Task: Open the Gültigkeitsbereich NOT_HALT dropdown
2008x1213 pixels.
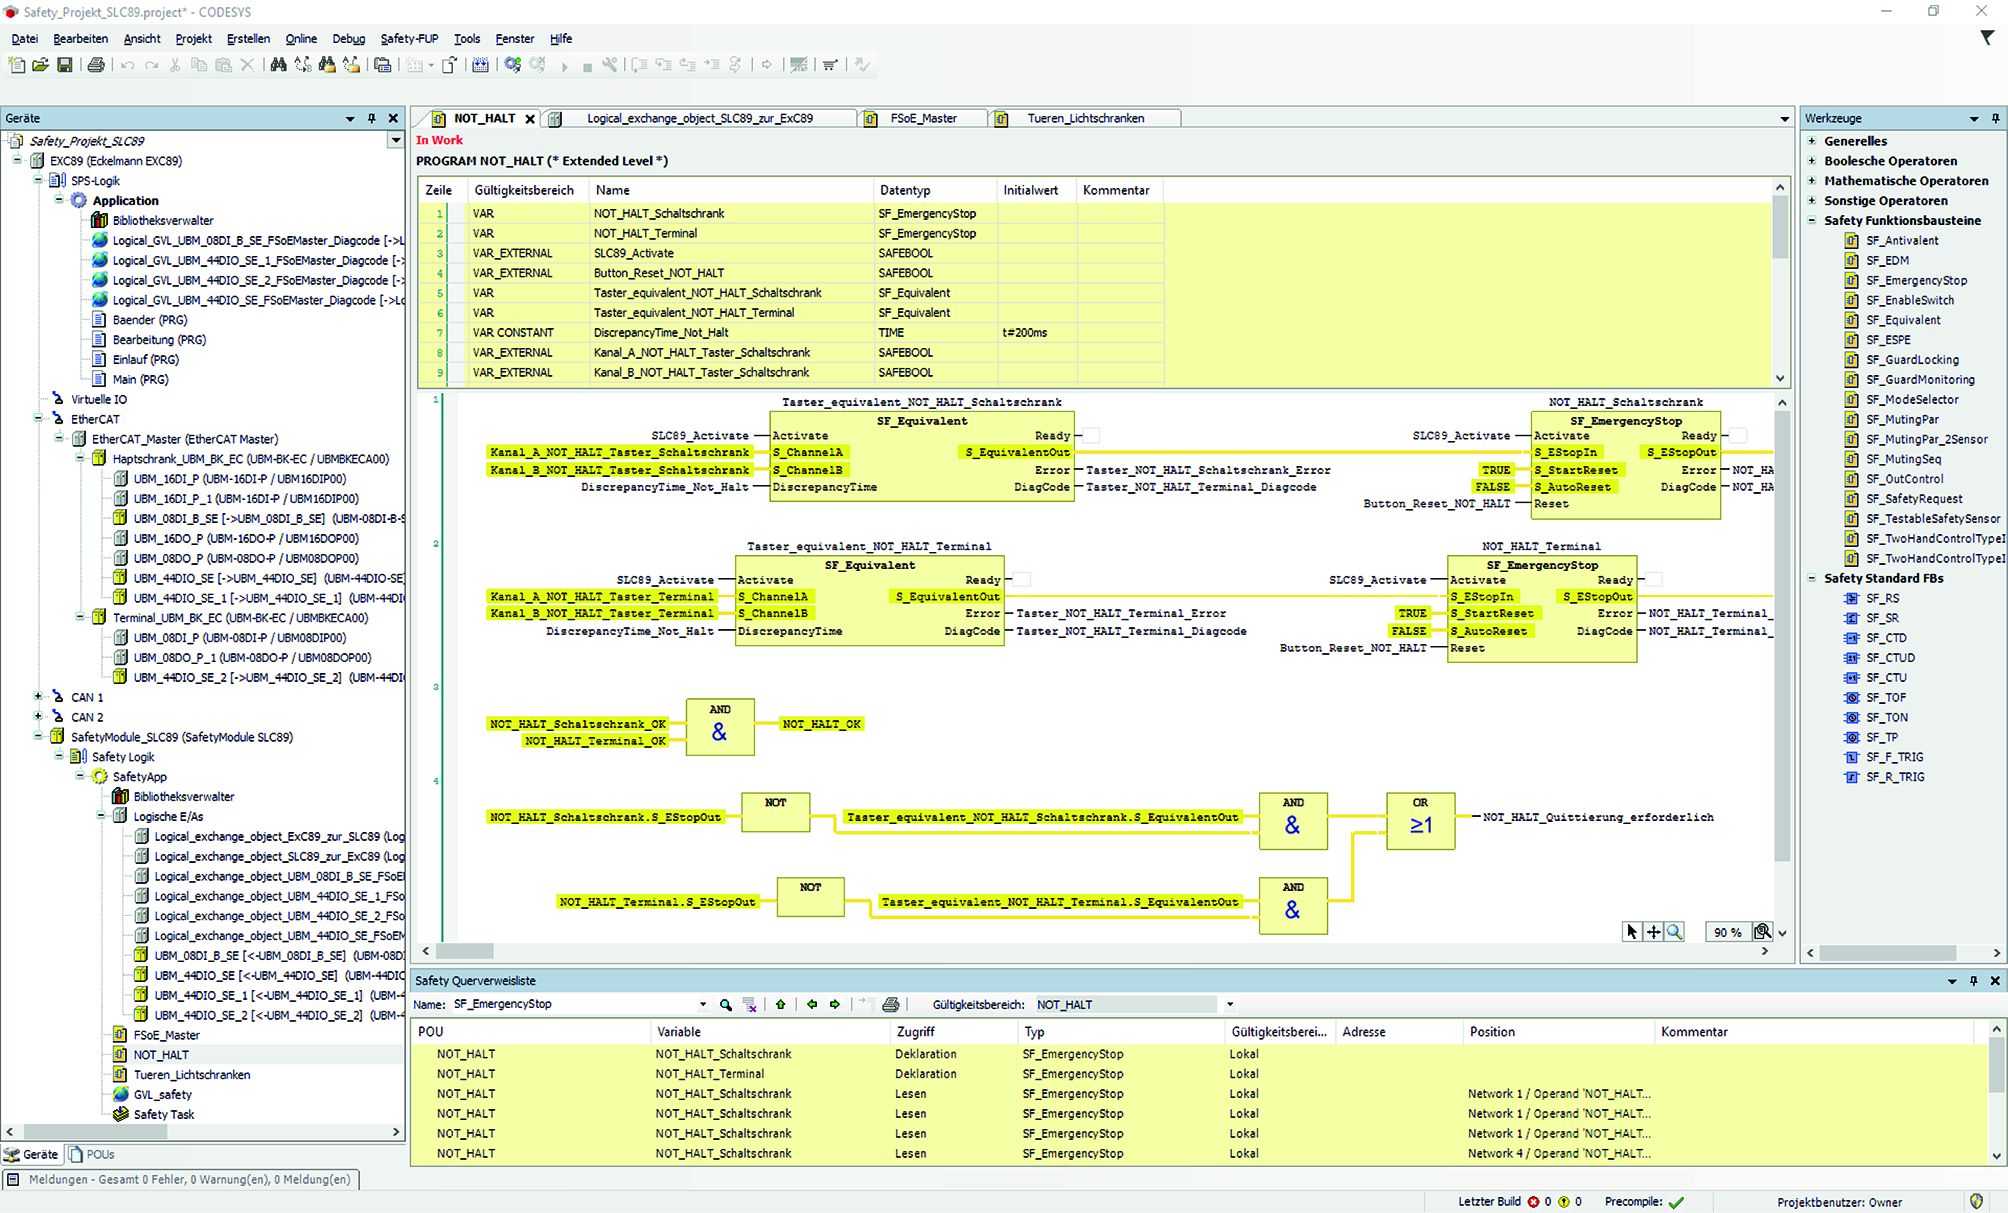Action: (x=1230, y=1004)
